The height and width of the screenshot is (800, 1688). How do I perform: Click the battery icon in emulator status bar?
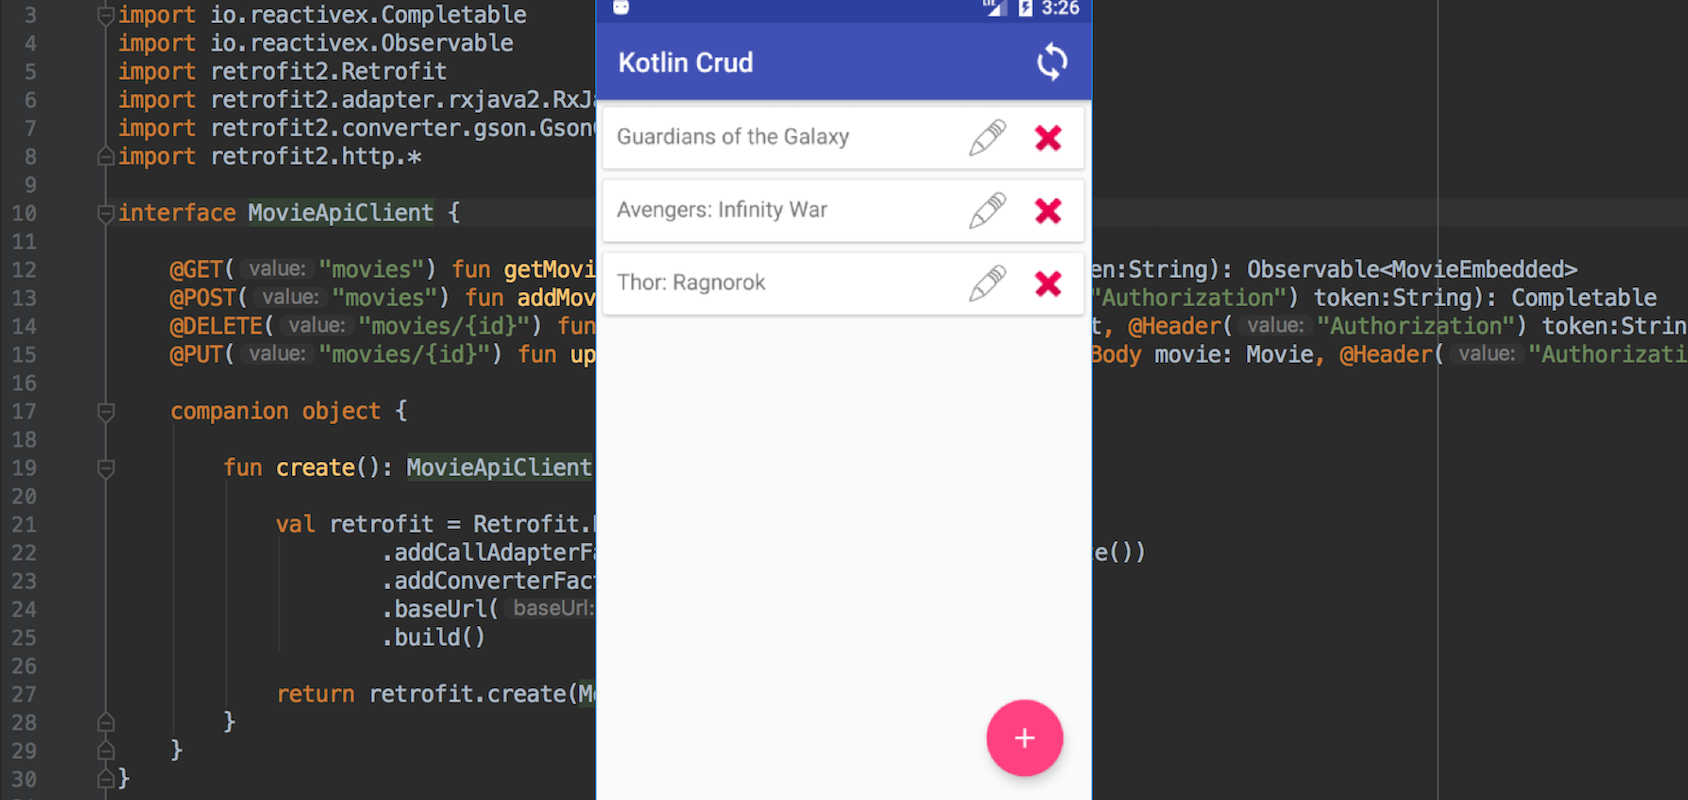coord(1025,8)
